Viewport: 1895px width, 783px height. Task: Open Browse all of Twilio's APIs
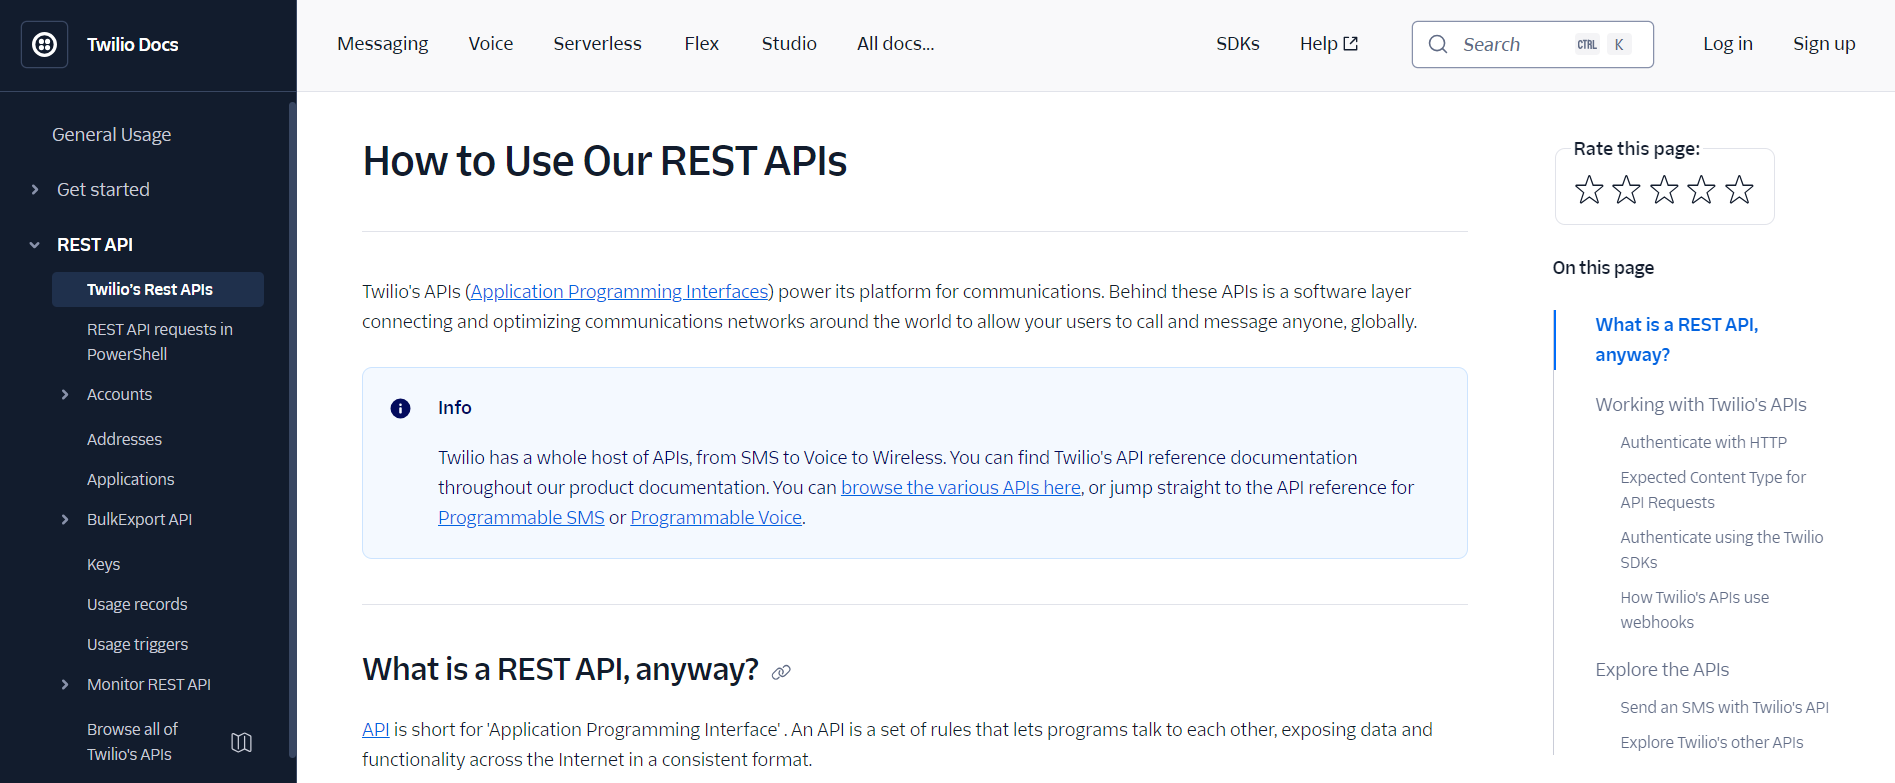click(x=132, y=742)
